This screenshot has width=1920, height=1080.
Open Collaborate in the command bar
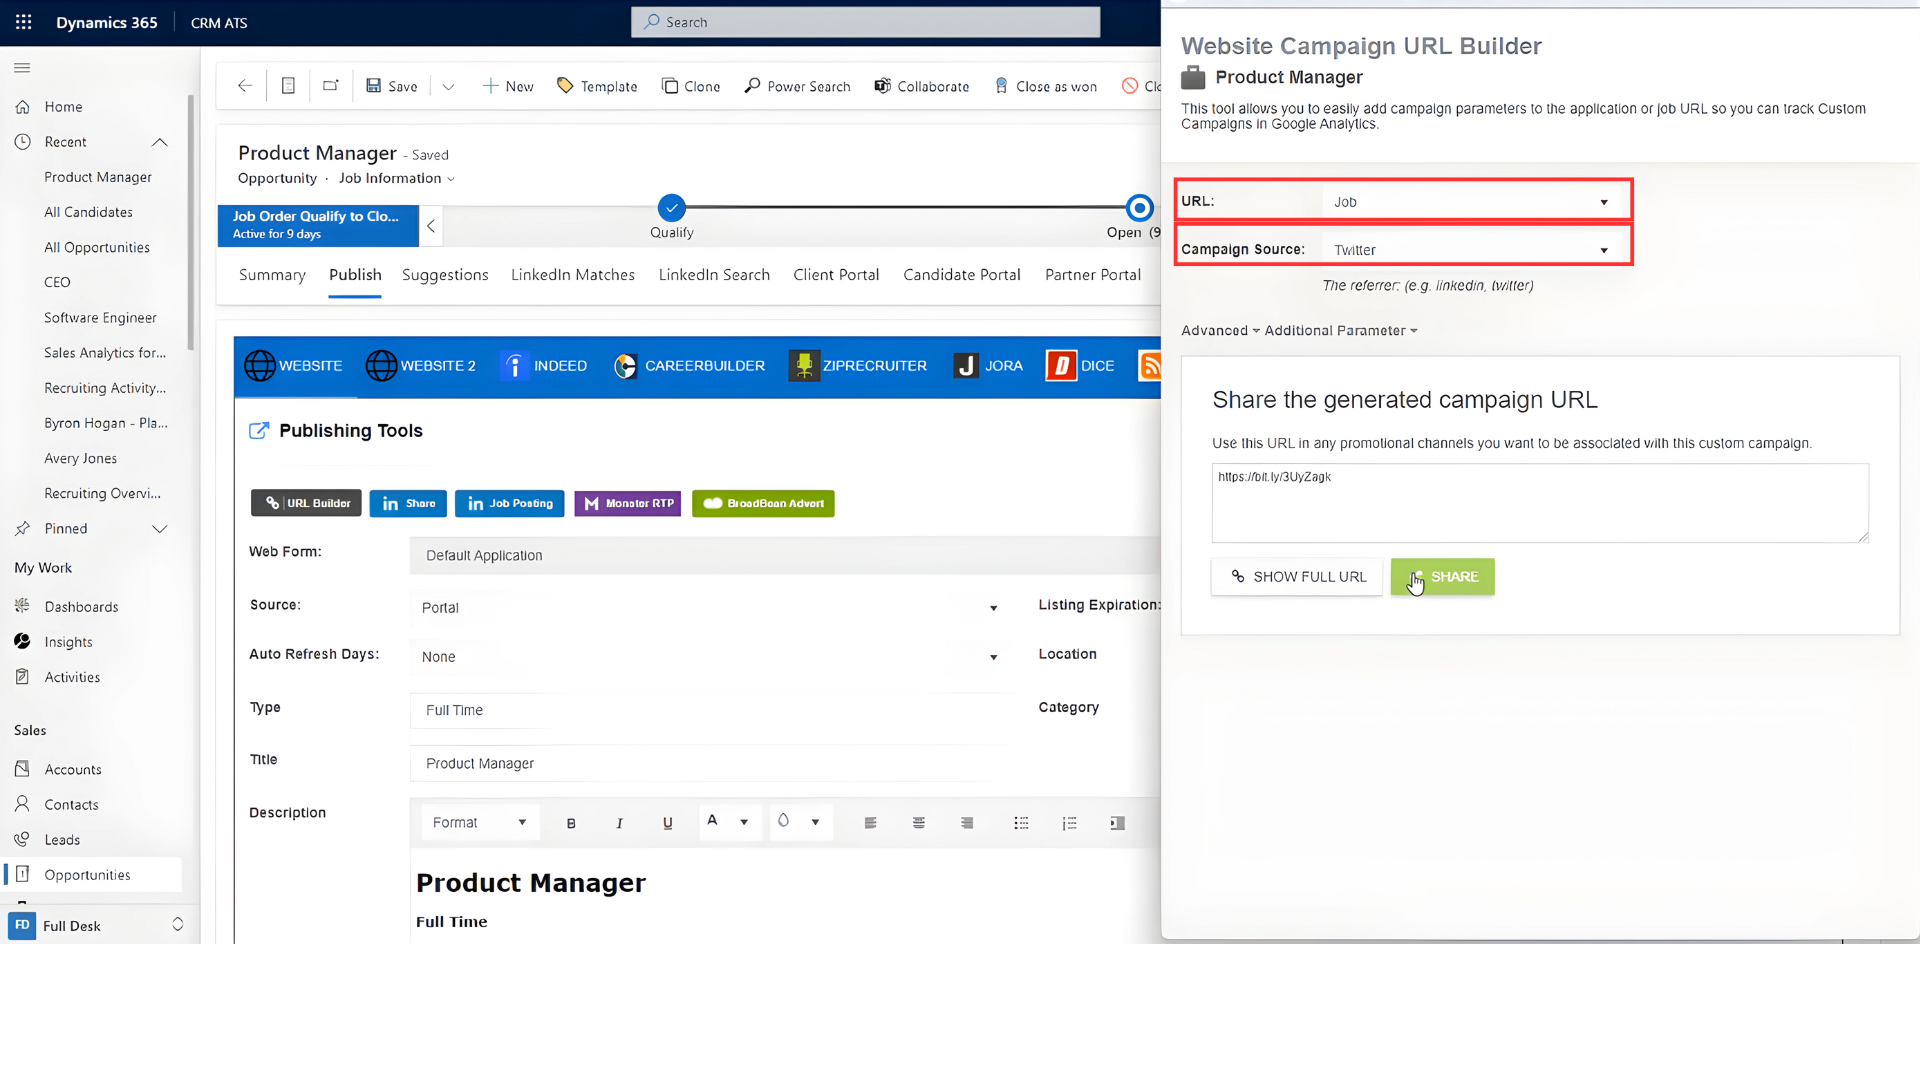922,86
